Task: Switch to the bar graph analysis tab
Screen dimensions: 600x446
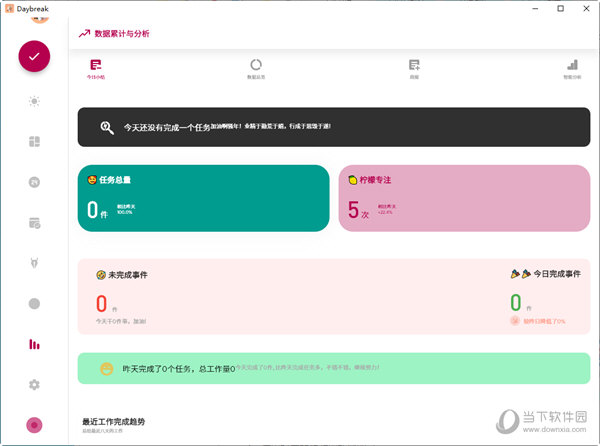Action: click(x=572, y=69)
